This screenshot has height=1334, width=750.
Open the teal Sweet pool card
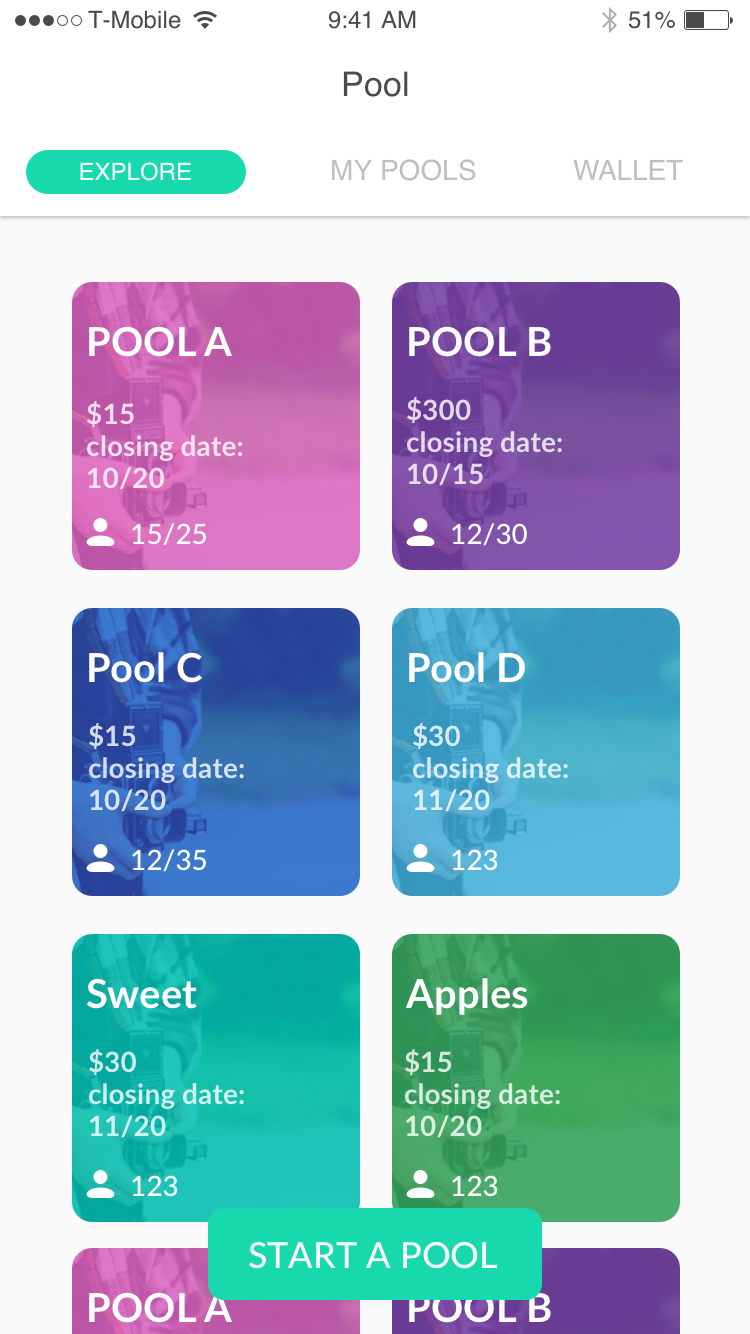(216, 1078)
